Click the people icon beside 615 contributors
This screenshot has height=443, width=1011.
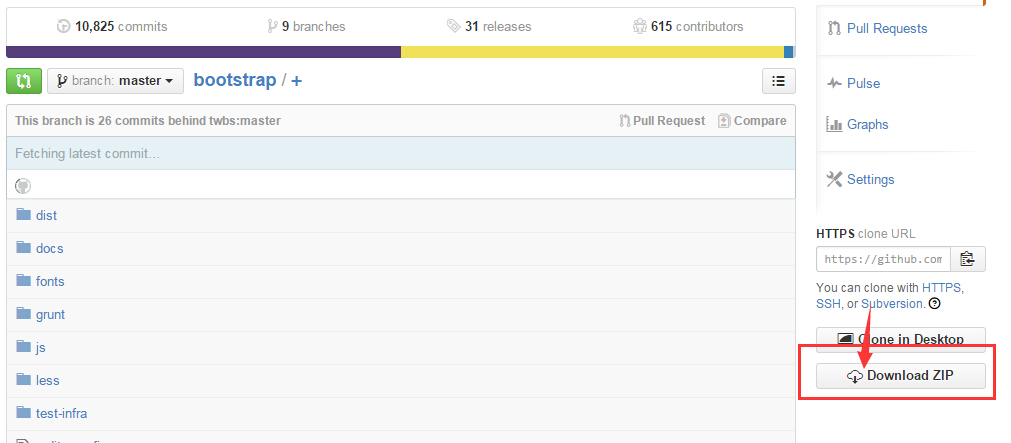click(x=640, y=26)
